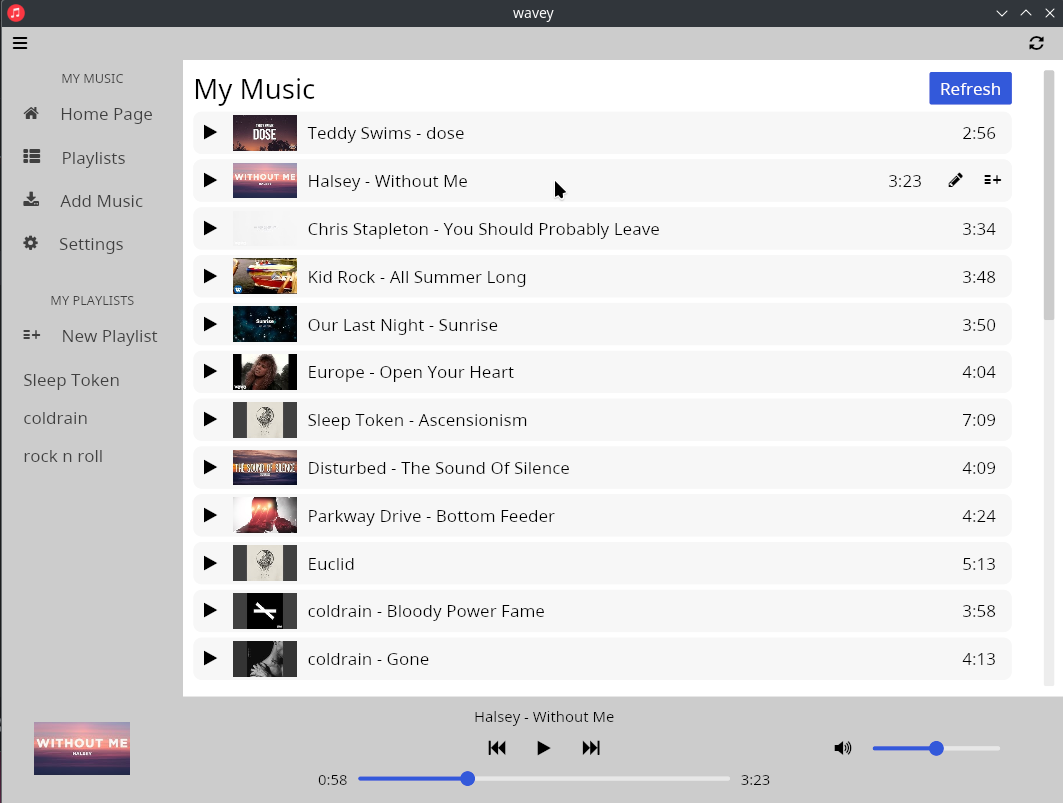Mute audio with the speaker icon
1063x803 pixels.
point(843,748)
